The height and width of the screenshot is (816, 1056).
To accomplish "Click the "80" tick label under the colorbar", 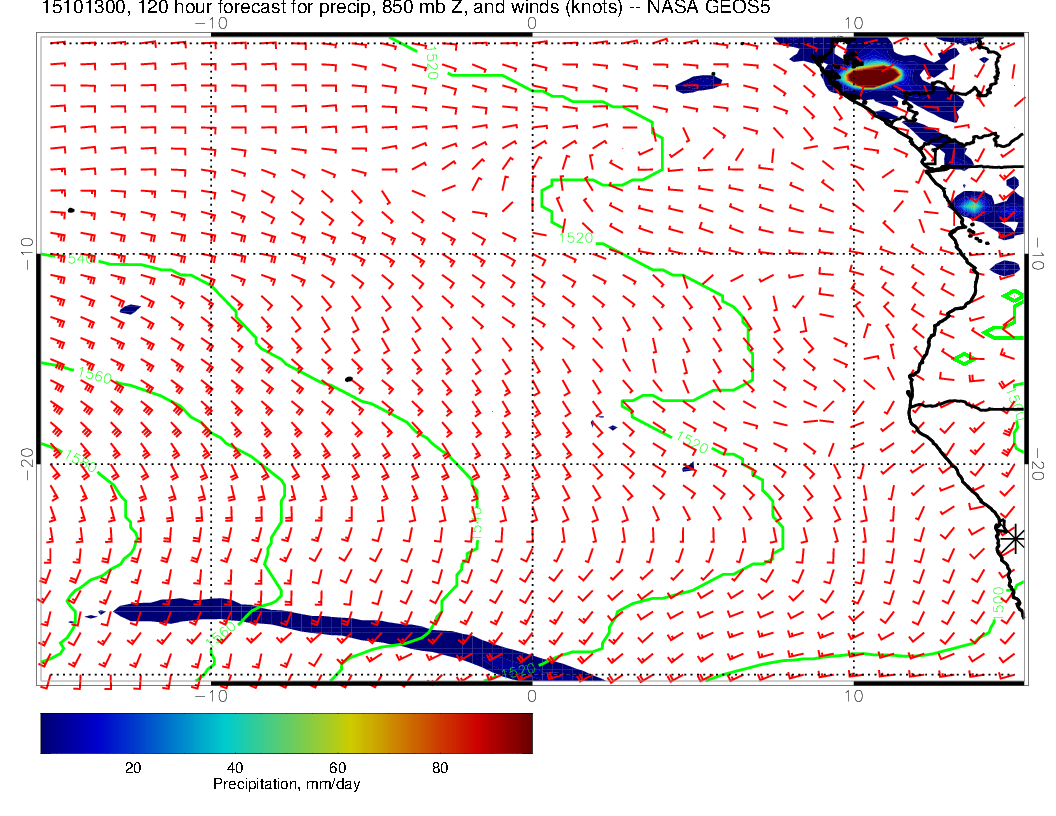I will 439,768.
